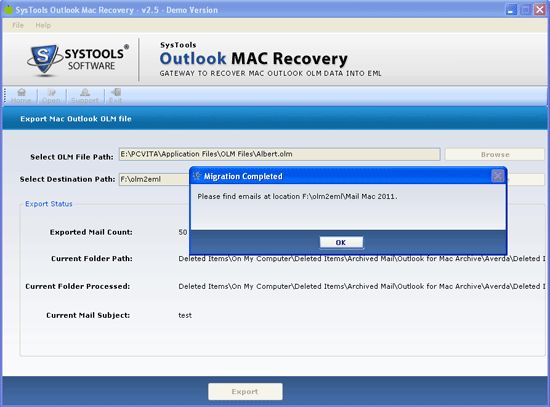The image size is (550, 407).
Task: Close the Outlook Mac Recovery window
Action: tap(539, 9)
